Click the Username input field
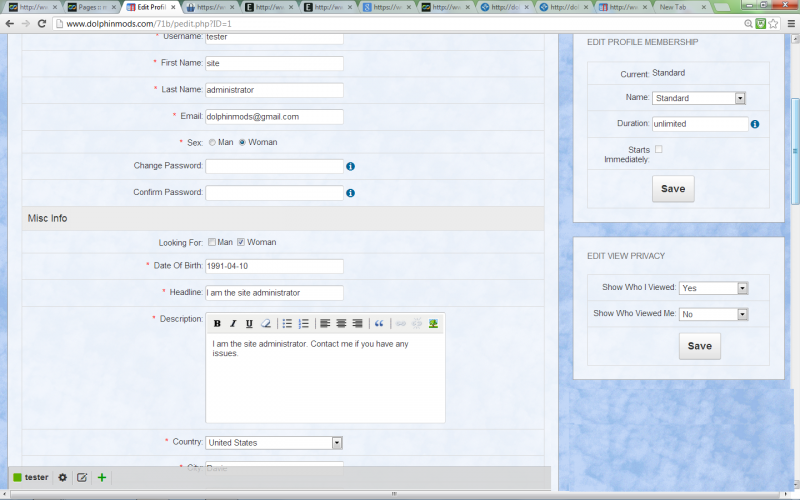This screenshot has width=800, height=500. coord(274,38)
